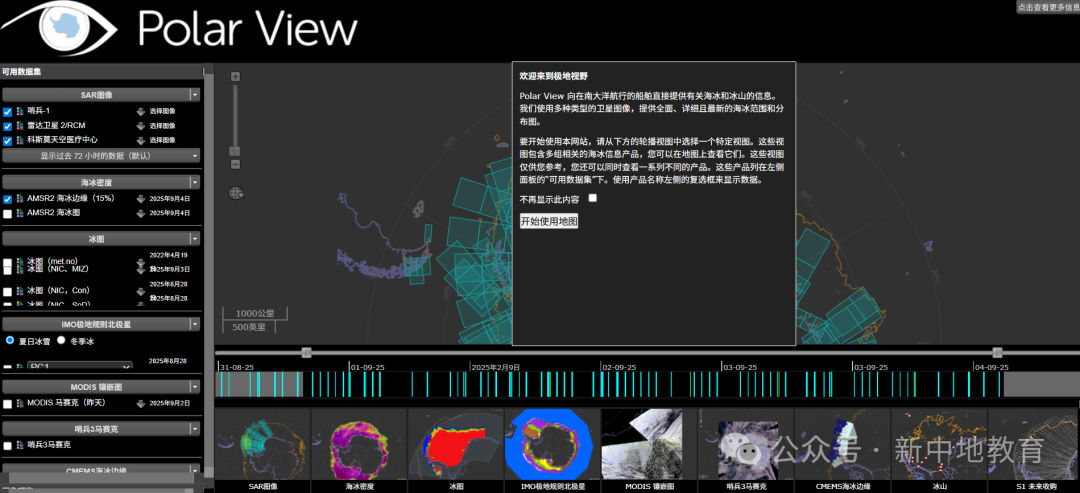Click legend icon beside AMSR2 海冰边缘（15%）
This screenshot has height=493, width=1080.
[x=19, y=199]
